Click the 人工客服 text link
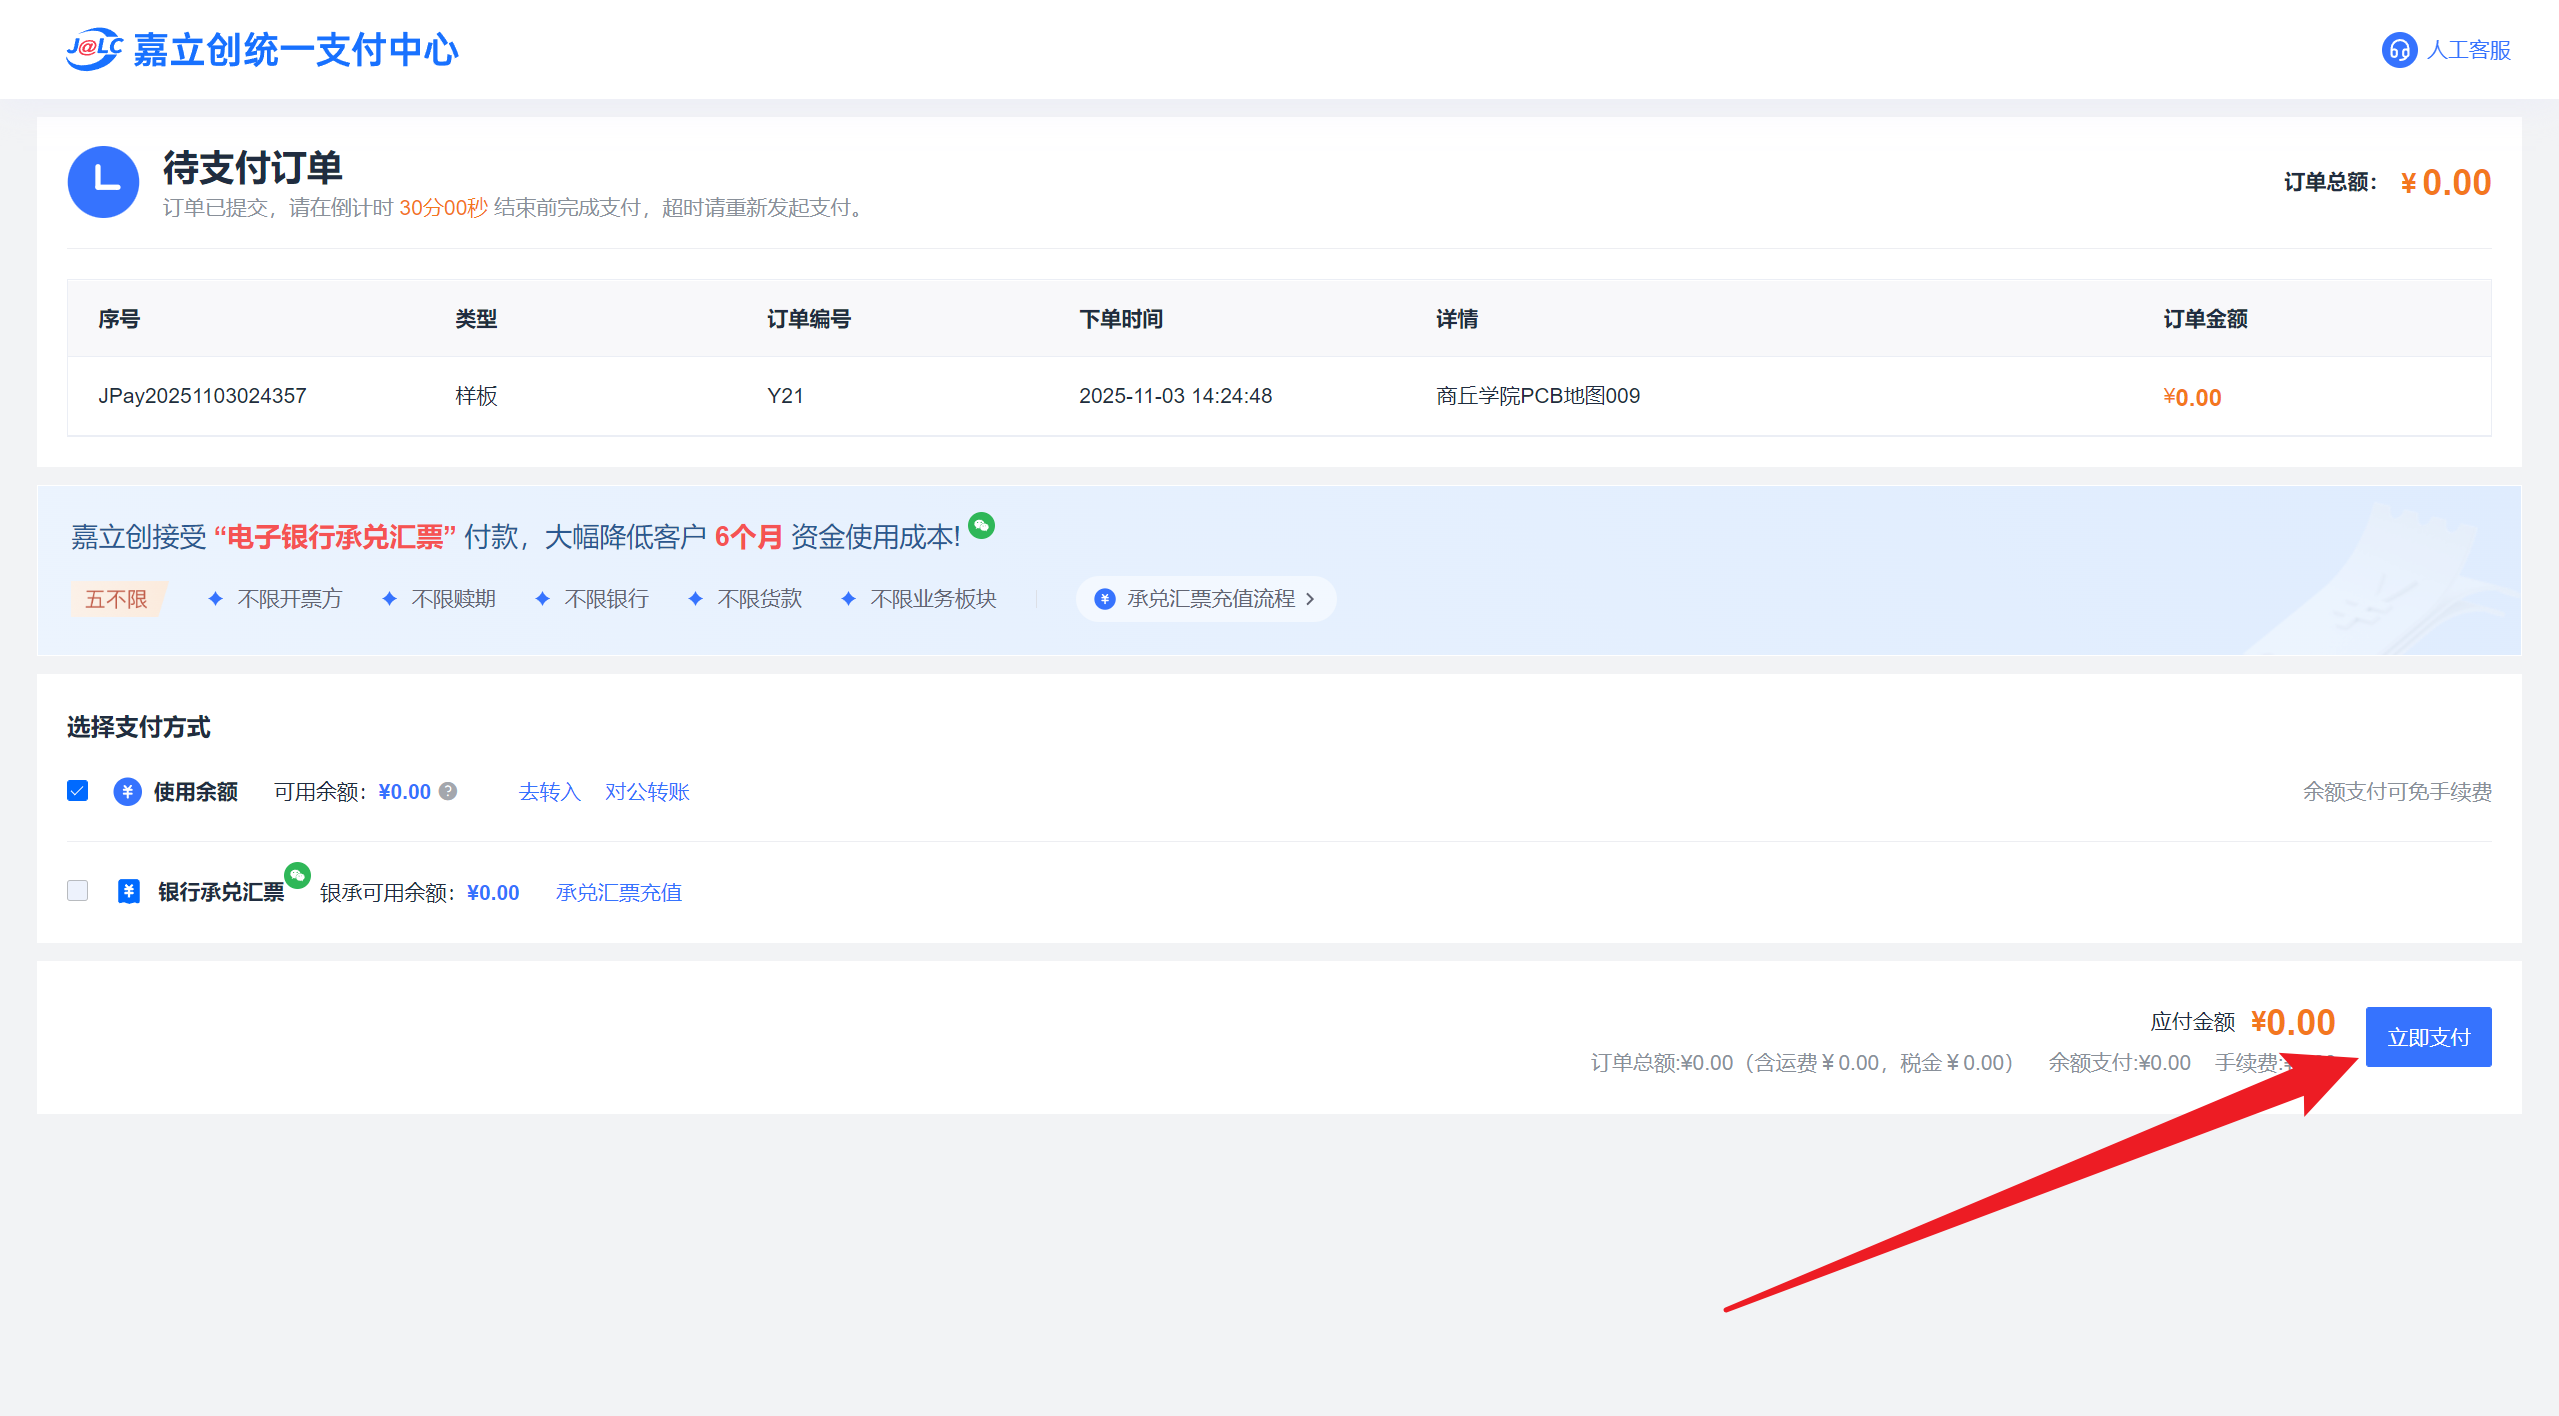The width and height of the screenshot is (2559, 1416). tap(2467, 50)
